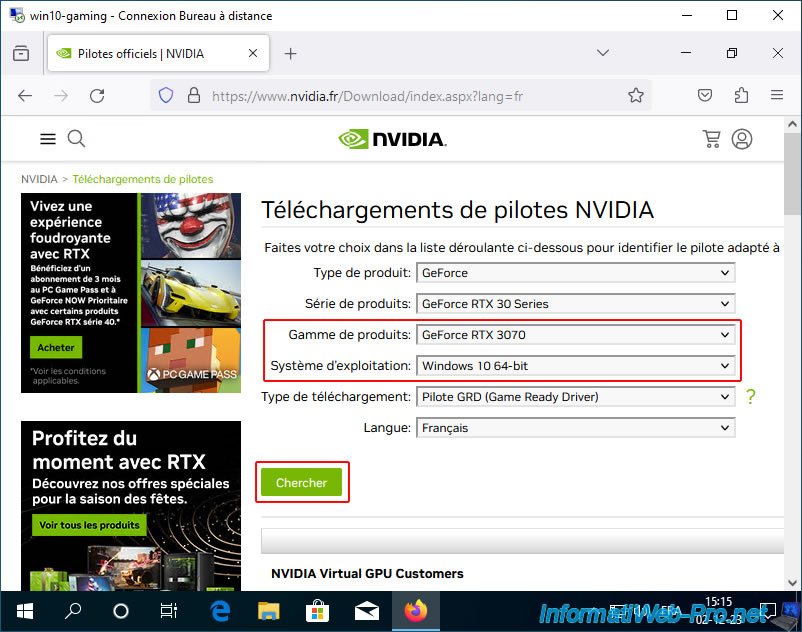Image resolution: width=802 pixels, height=632 pixels.
Task: Open the tracking protection shield icon
Action: (166, 95)
